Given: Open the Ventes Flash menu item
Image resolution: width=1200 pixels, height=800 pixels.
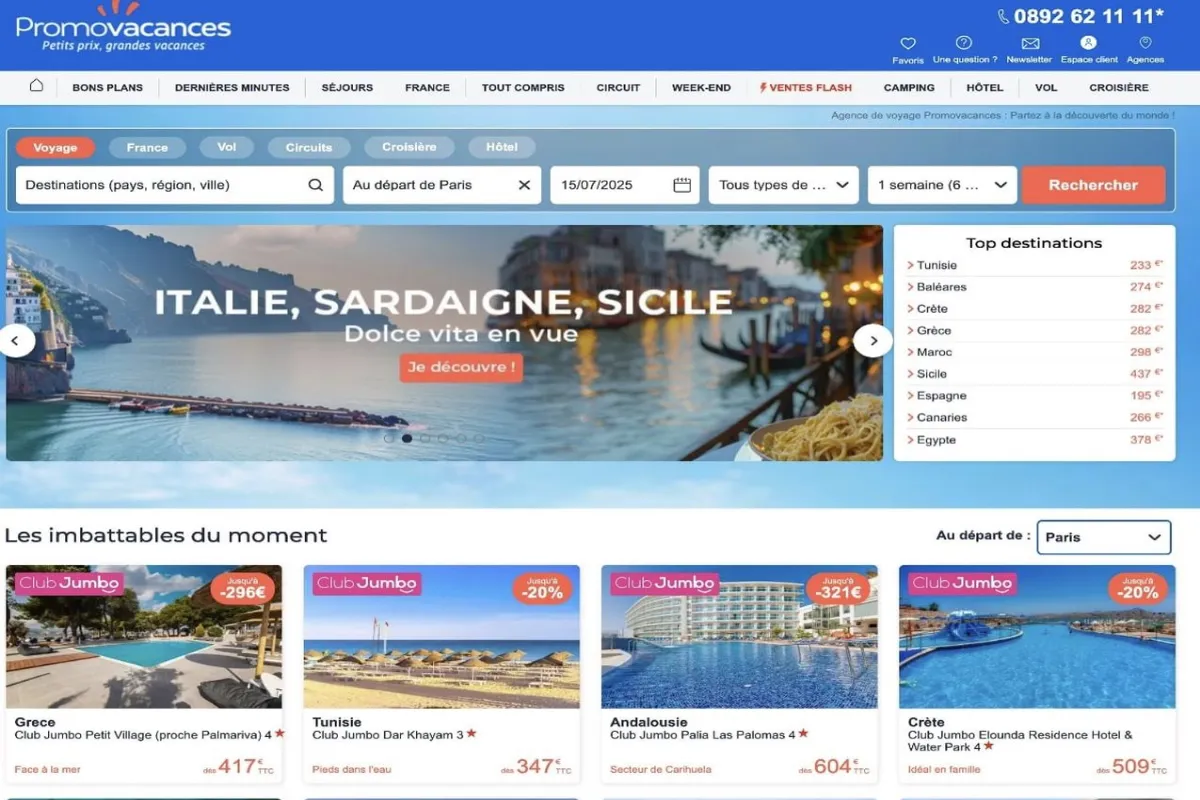Looking at the screenshot, I should (x=806, y=88).
